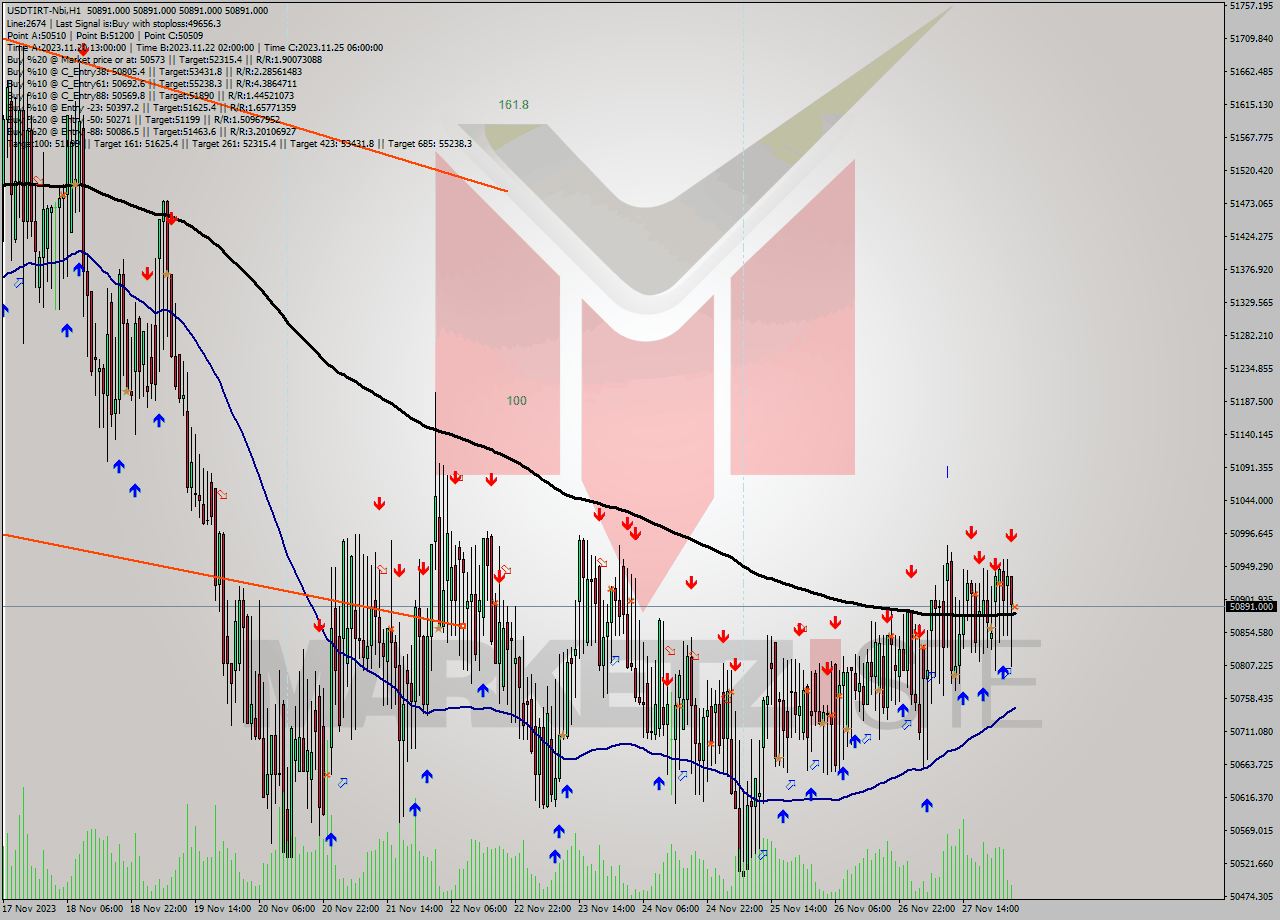
Task: Click the 100 Fibonacci level label
Action: click(x=516, y=401)
